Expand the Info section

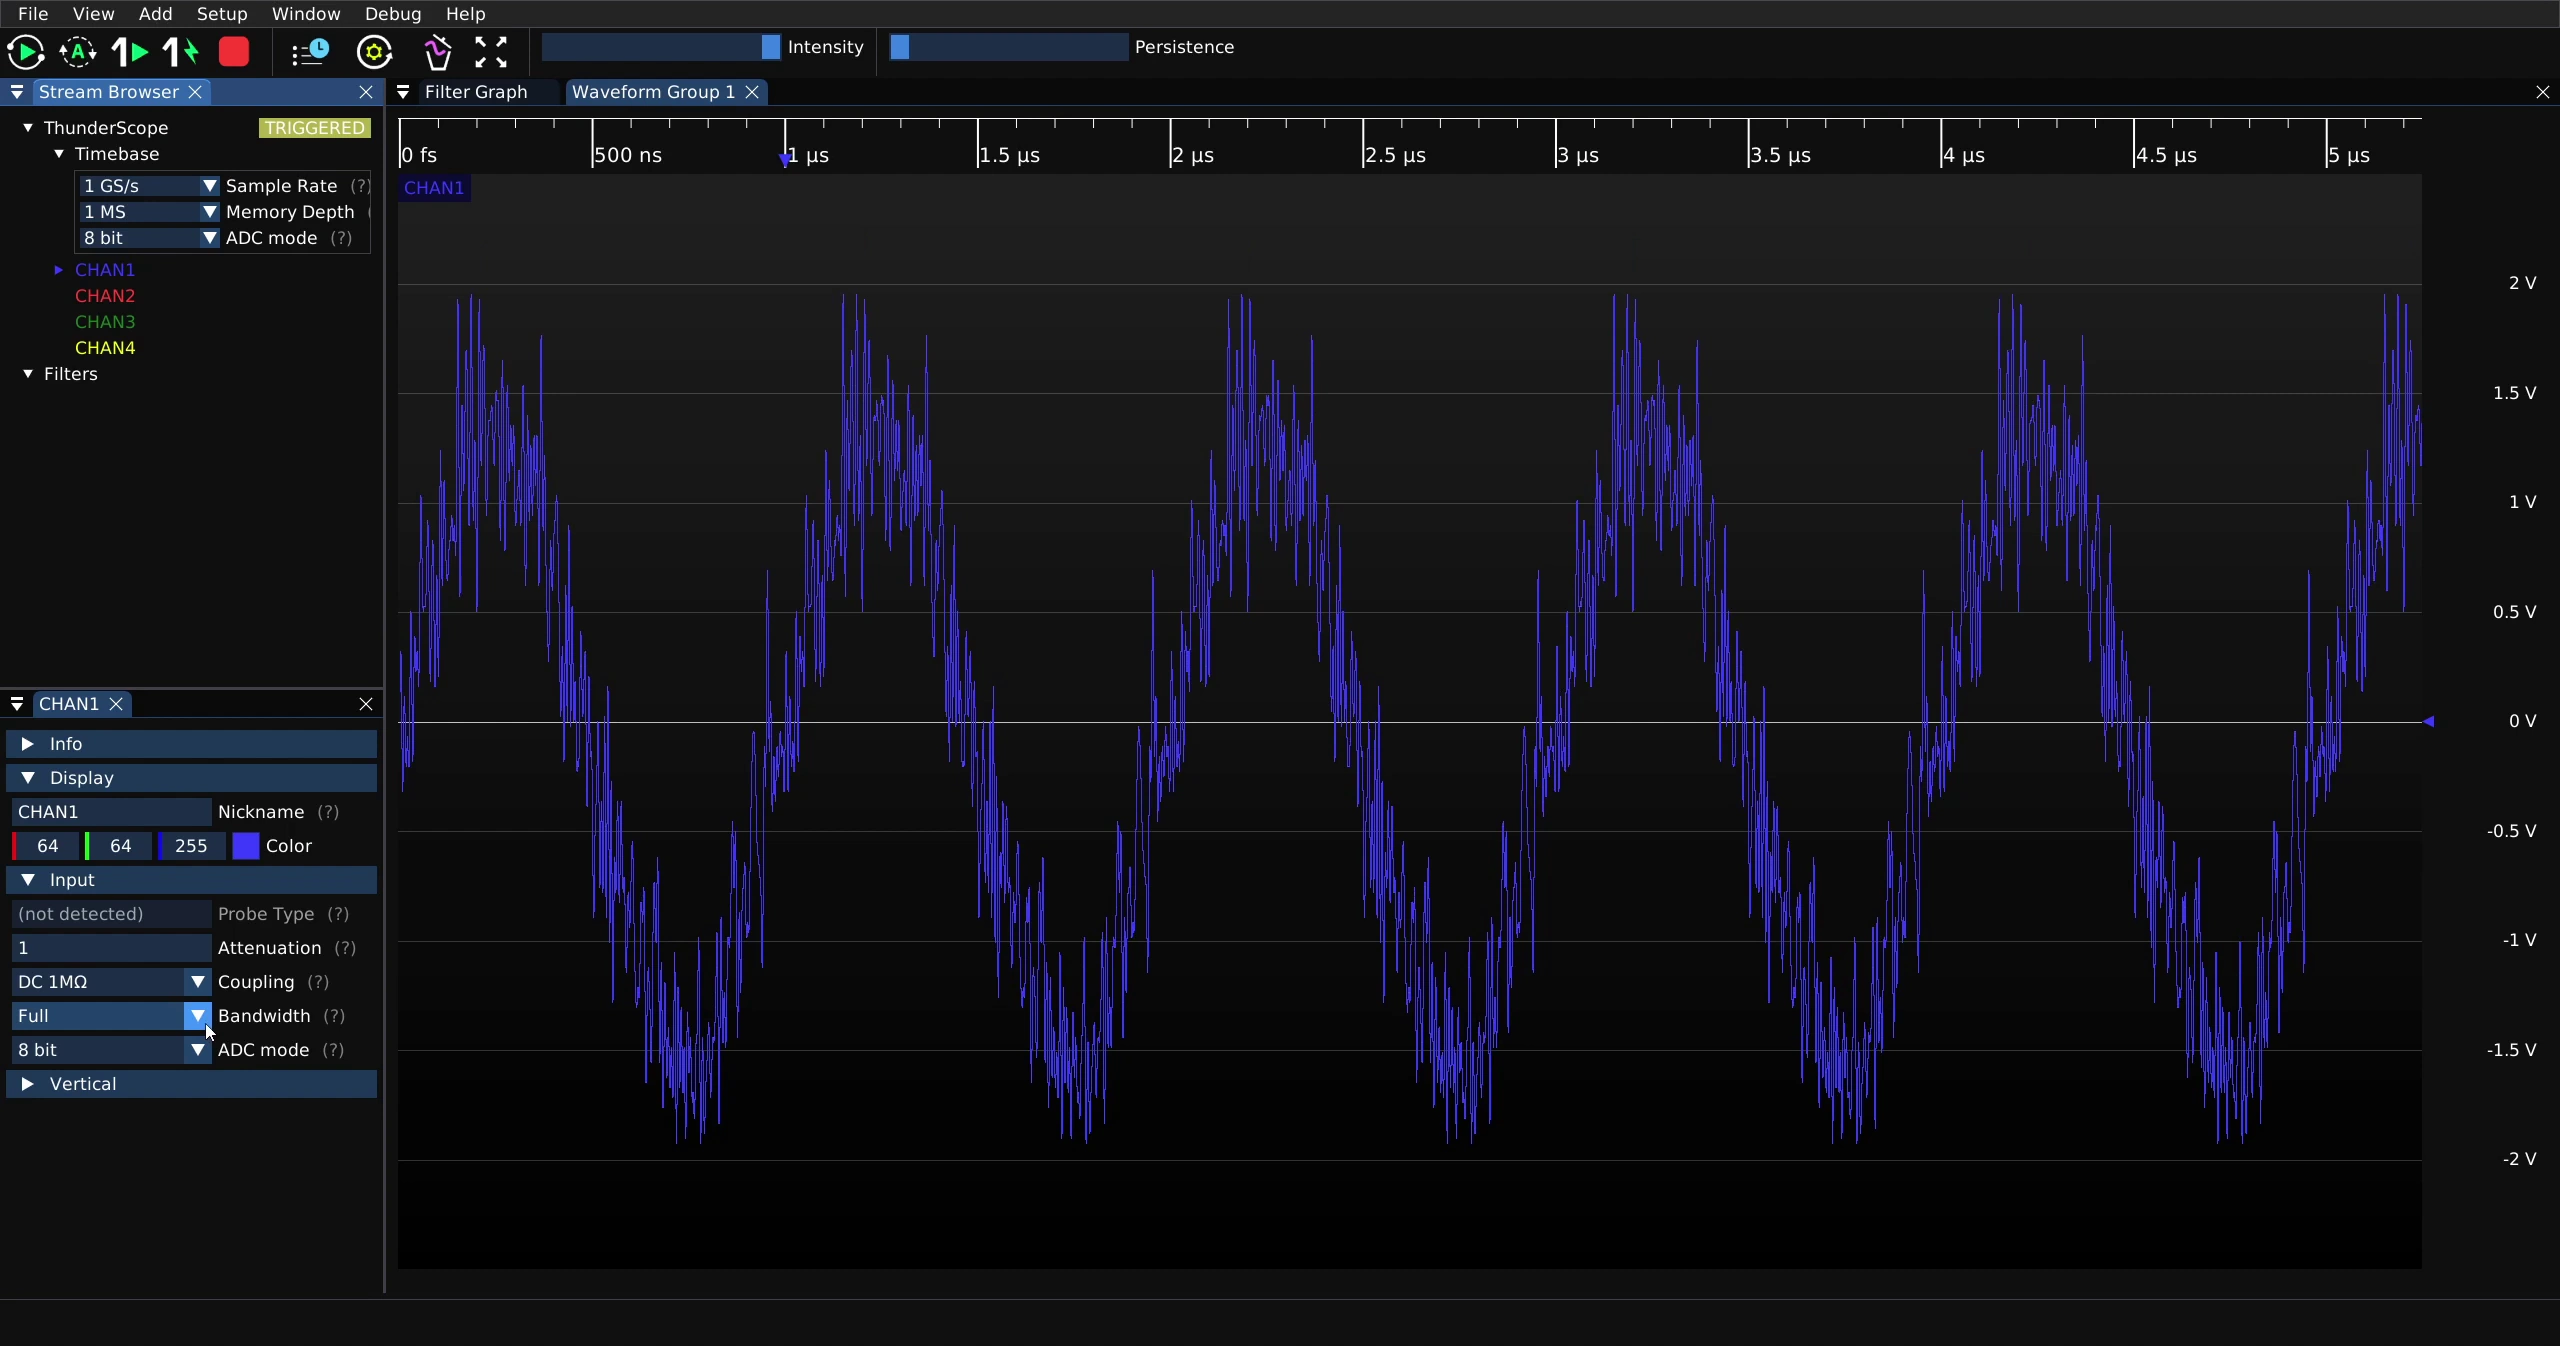tap(192, 744)
